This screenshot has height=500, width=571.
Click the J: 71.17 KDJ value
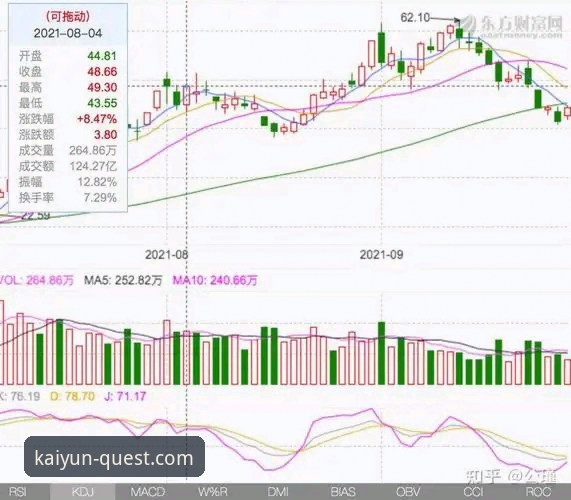click(x=125, y=396)
